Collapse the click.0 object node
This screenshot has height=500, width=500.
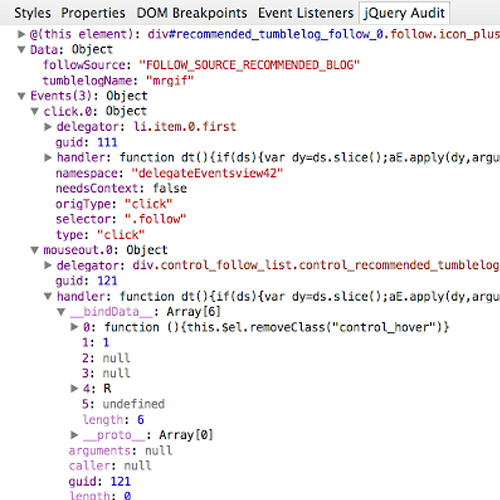[x=35, y=111]
